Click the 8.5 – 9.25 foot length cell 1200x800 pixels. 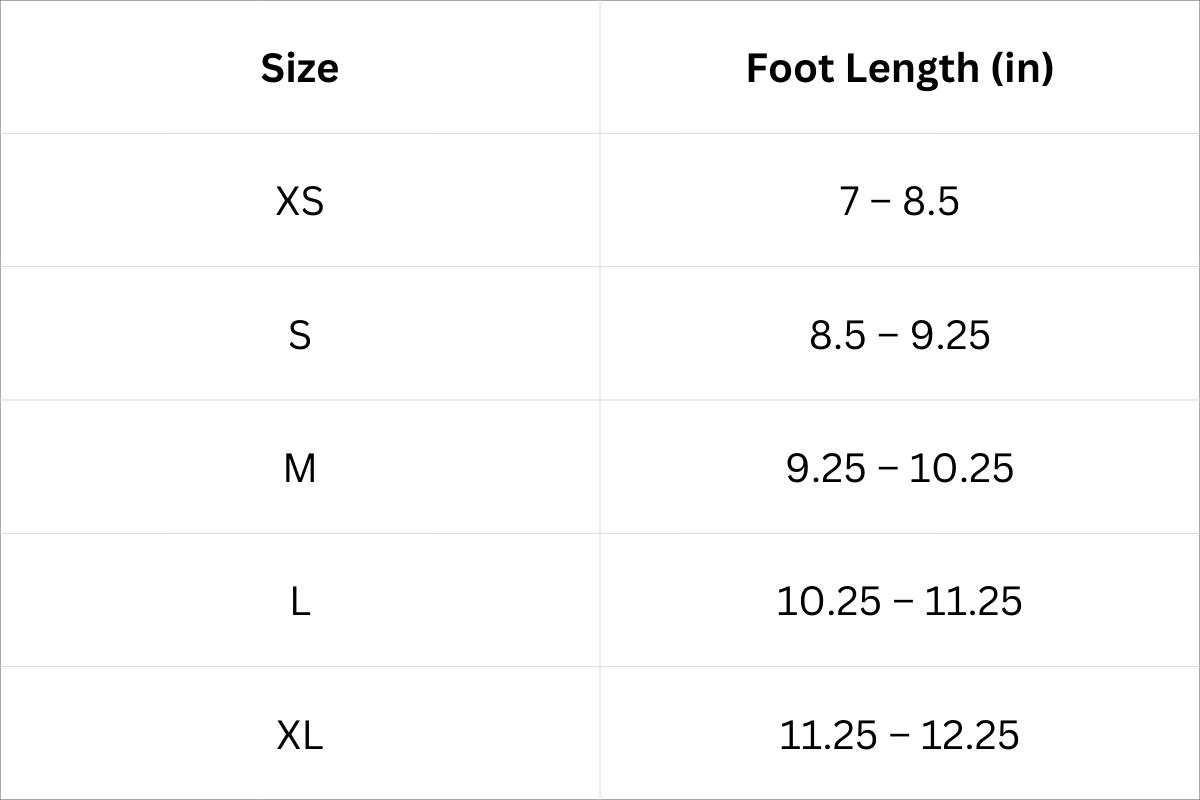tap(900, 334)
